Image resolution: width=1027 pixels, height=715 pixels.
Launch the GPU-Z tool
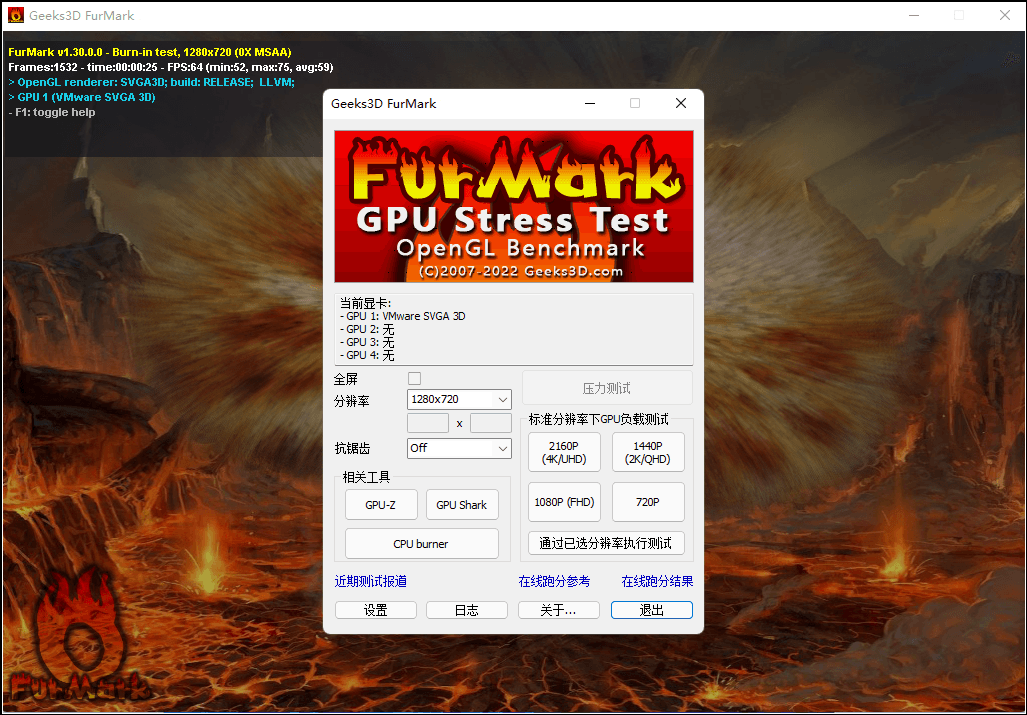tap(381, 504)
